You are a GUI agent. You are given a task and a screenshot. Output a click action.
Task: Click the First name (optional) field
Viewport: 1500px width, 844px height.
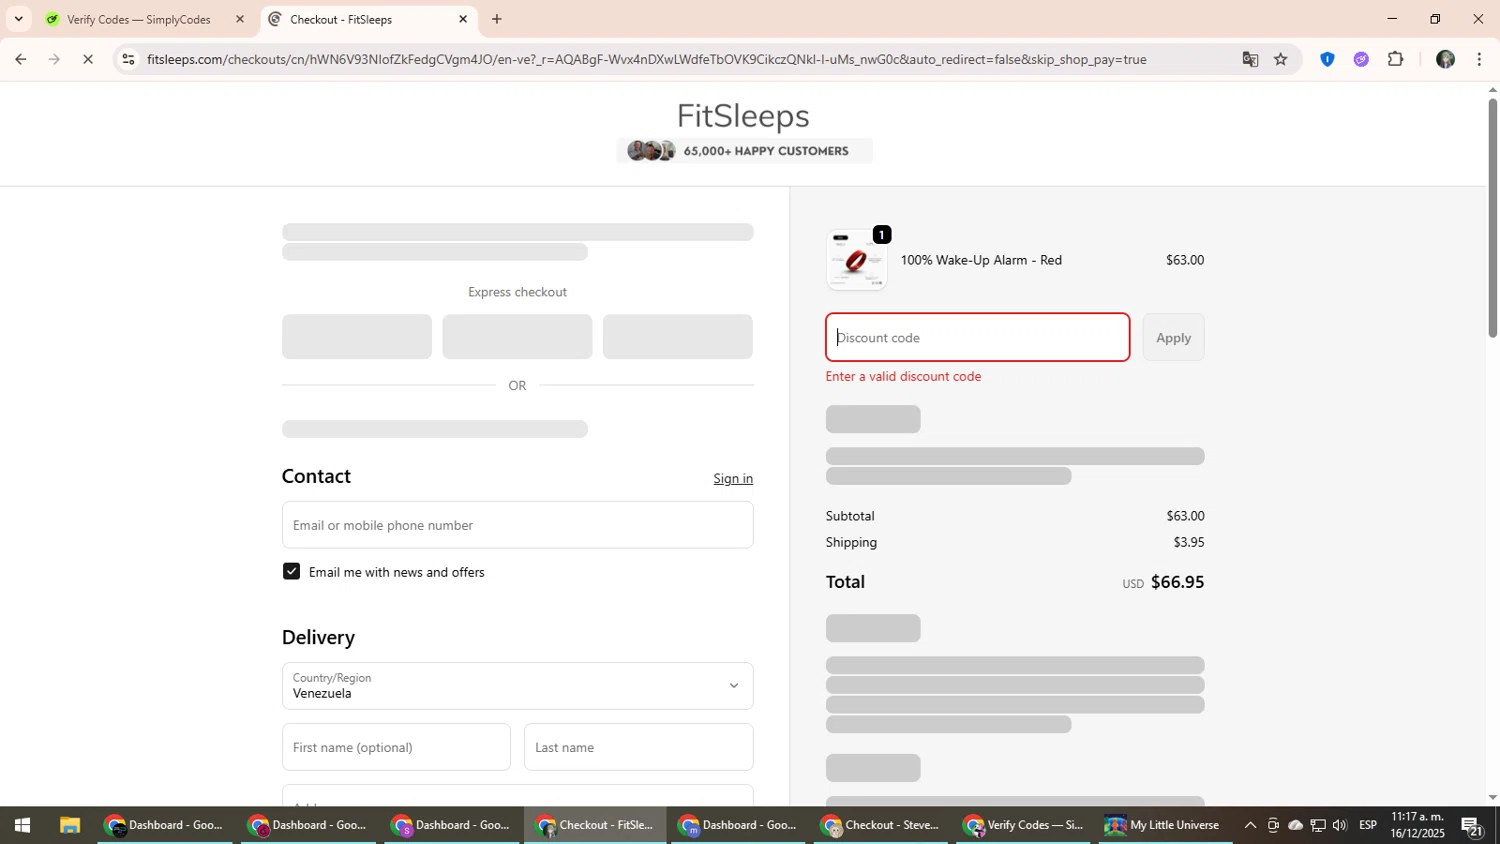click(396, 747)
